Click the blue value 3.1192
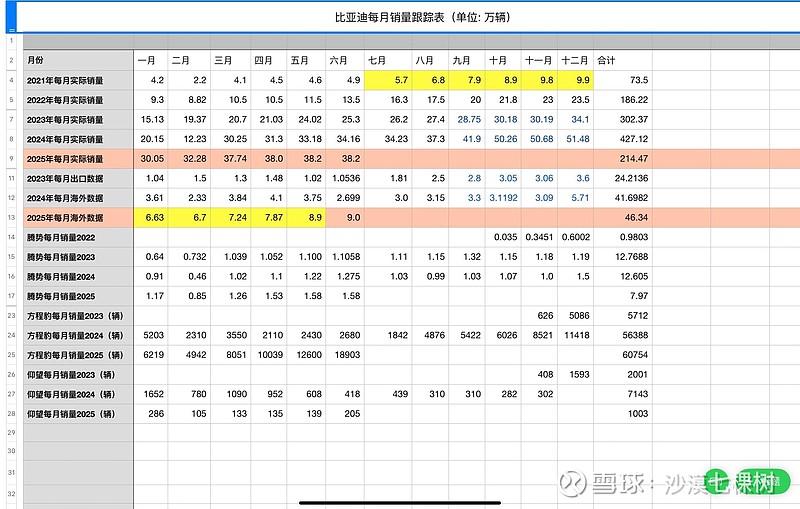The width and height of the screenshot is (800, 509). click(503, 198)
